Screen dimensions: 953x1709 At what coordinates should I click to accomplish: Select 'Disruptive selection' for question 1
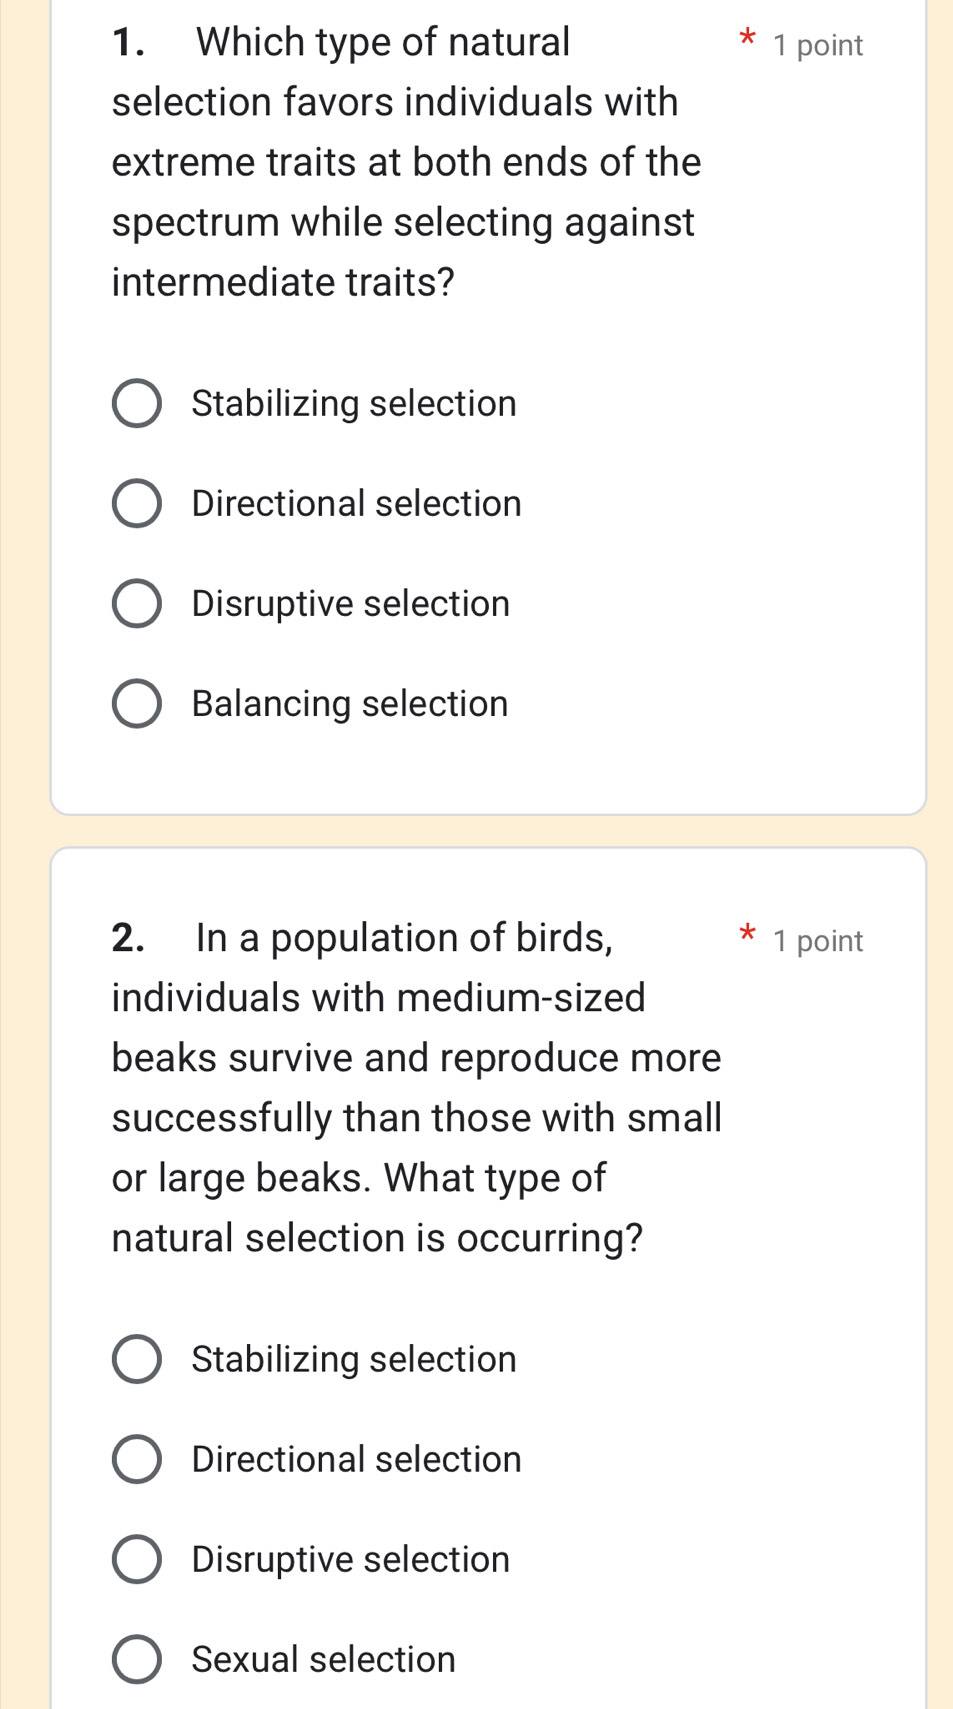137,603
